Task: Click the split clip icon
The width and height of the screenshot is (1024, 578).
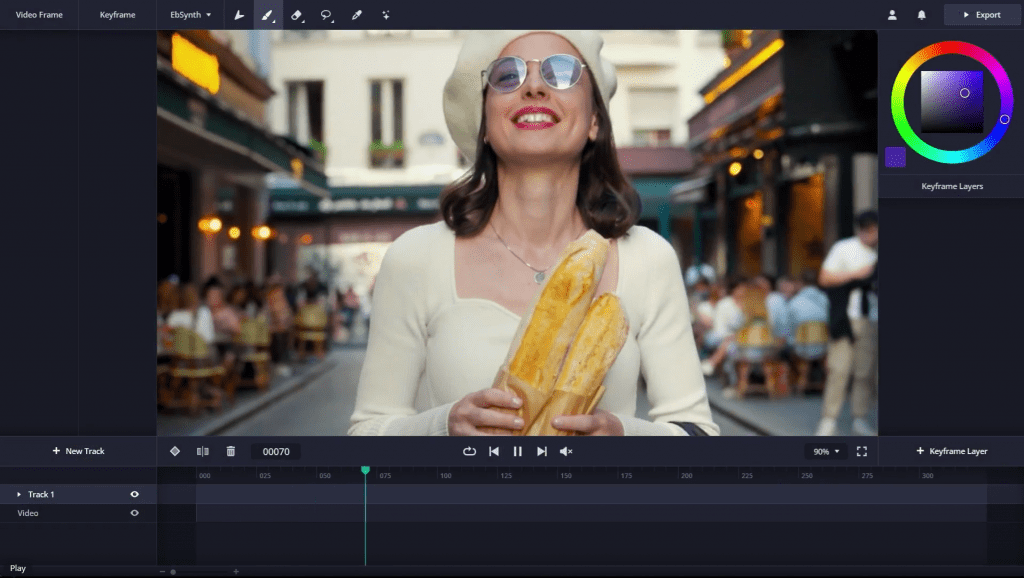Action: (x=202, y=451)
